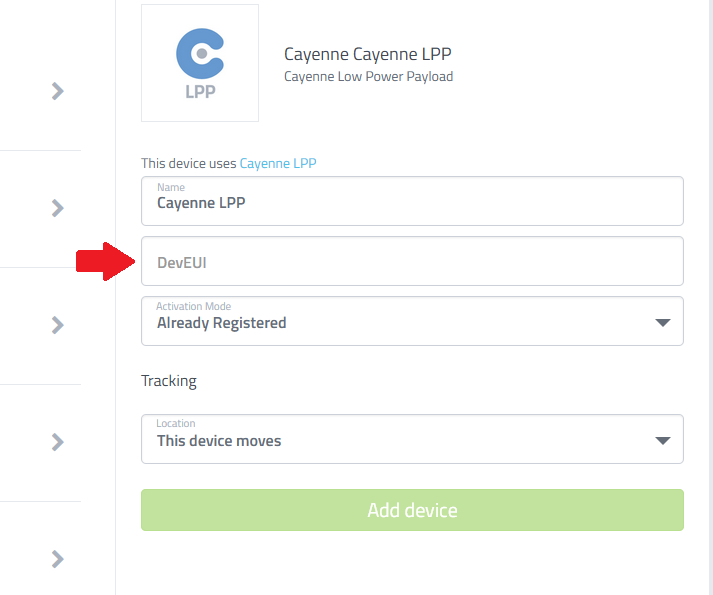Click the Tracking section heading
713x595 pixels.
(169, 381)
